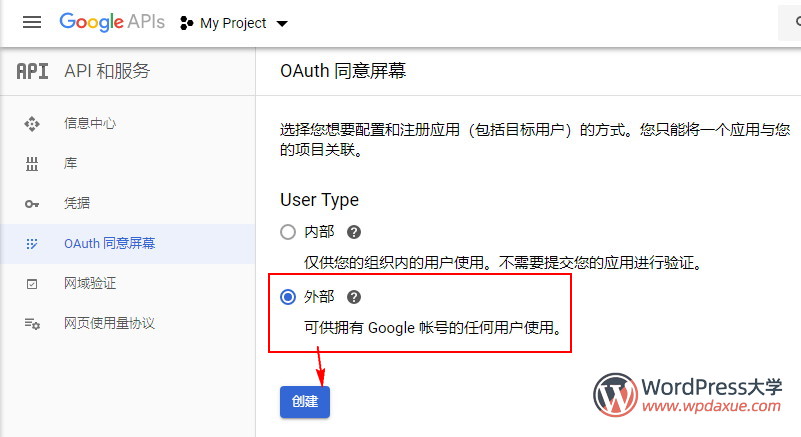Click the API 和服务 heading

coord(107,71)
